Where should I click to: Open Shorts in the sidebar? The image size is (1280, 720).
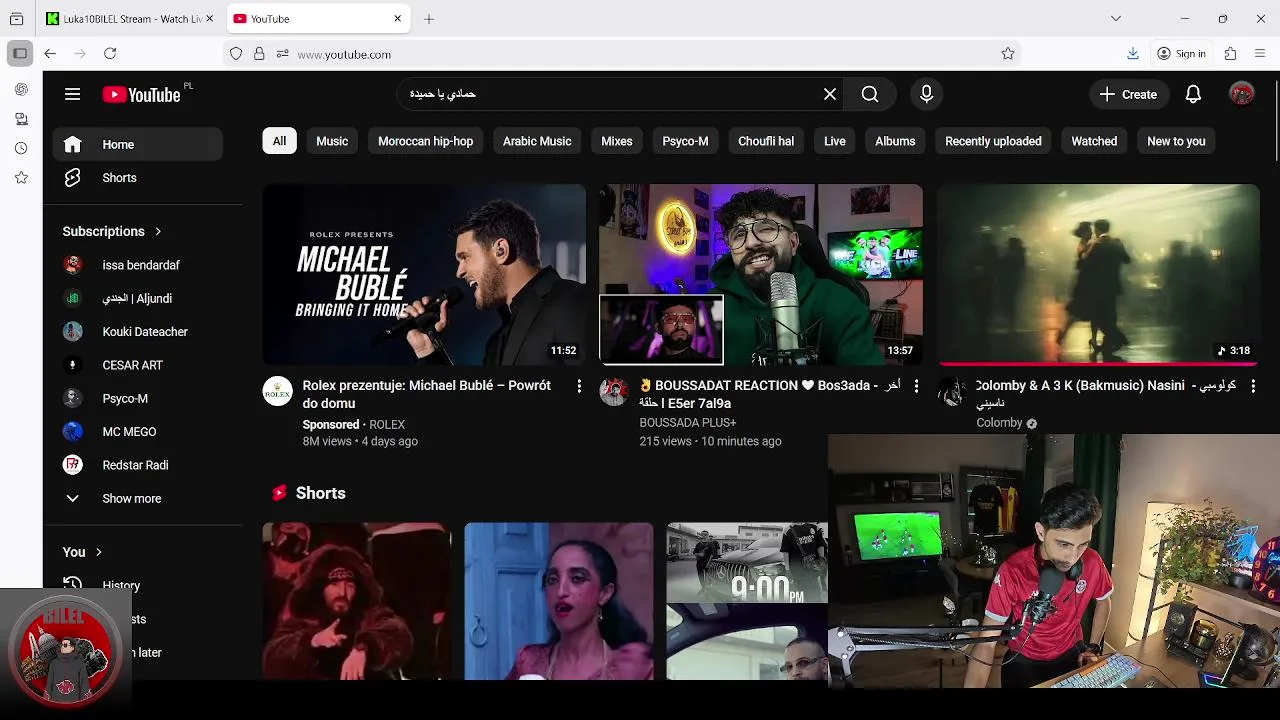(x=138, y=178)
